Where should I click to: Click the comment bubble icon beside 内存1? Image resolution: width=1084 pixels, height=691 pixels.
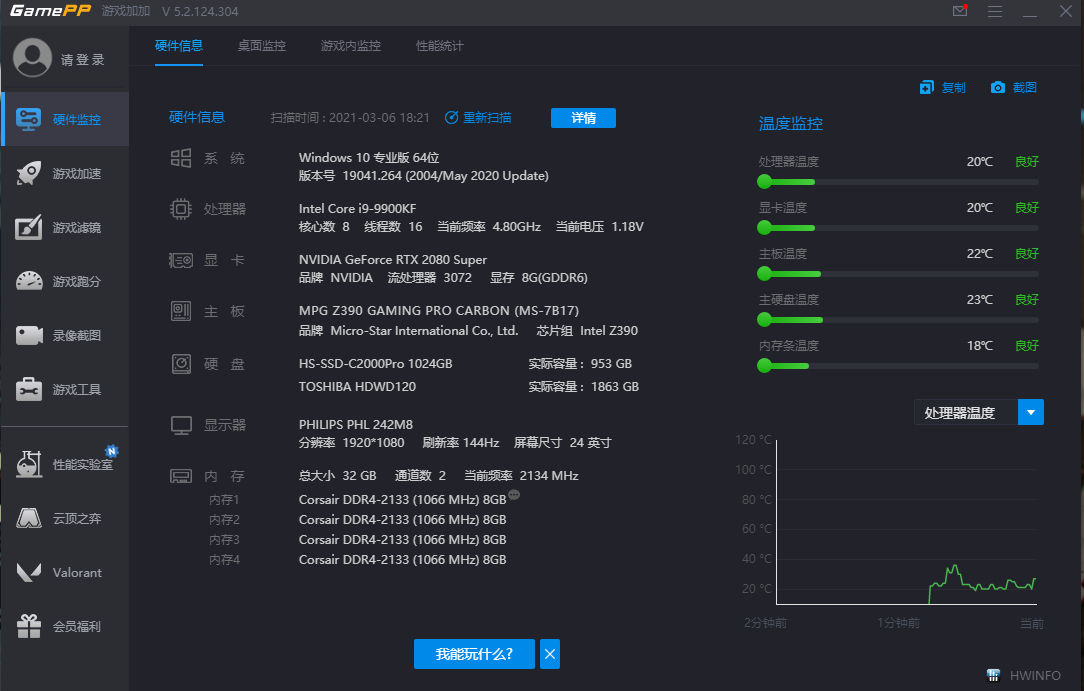click(x=514, y=495)
